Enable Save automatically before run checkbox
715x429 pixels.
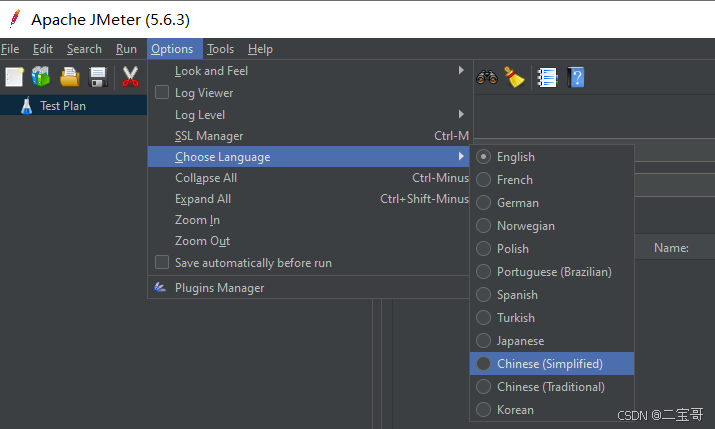[162, 262]
